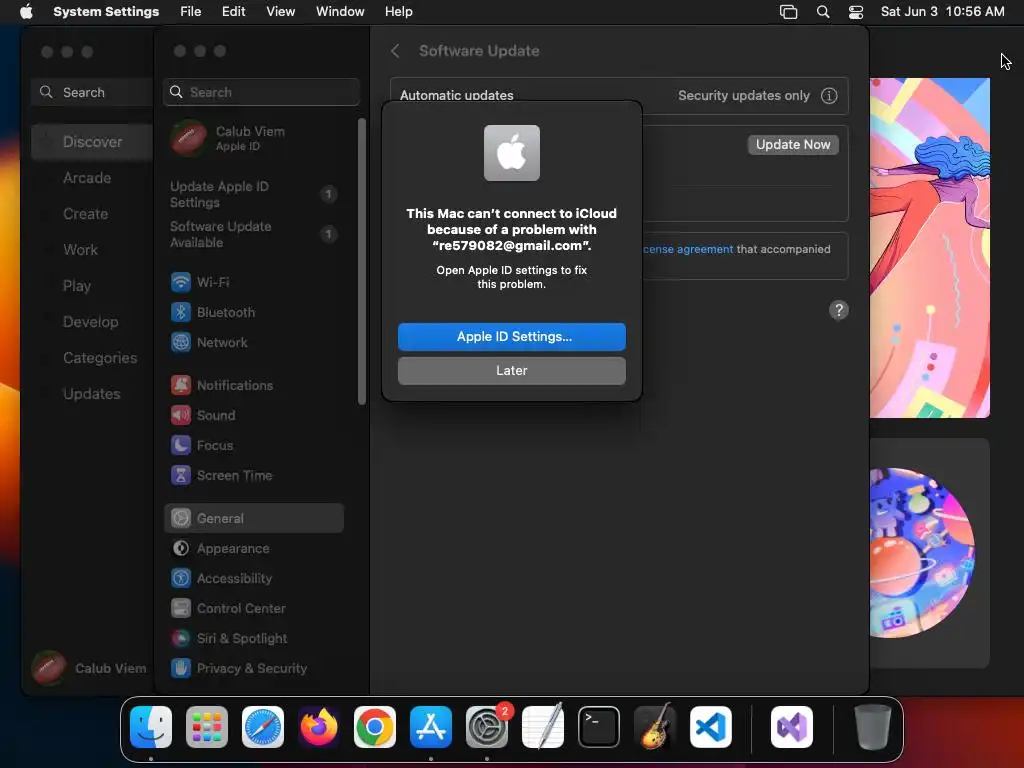Dismiss the iCloud dialog with Later
The height and width of the screenshot is (768, 1024).
tap(511, 370)
